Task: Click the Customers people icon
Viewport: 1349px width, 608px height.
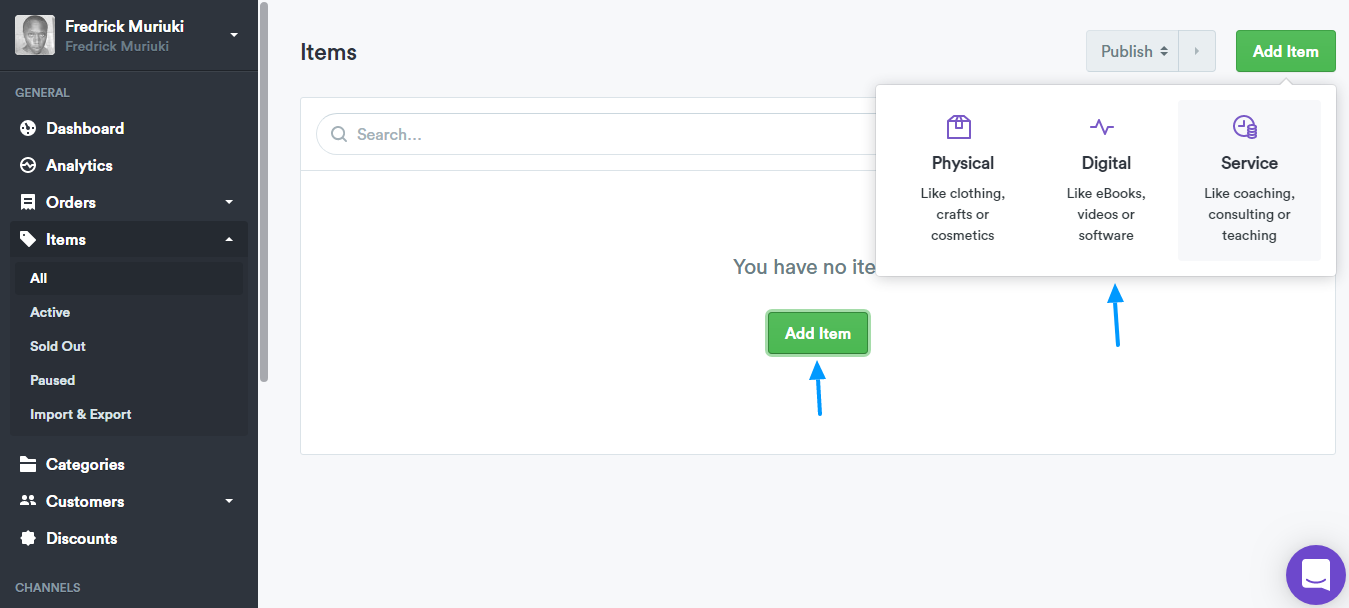Action: pyautogui.click(x=28, y=501)
